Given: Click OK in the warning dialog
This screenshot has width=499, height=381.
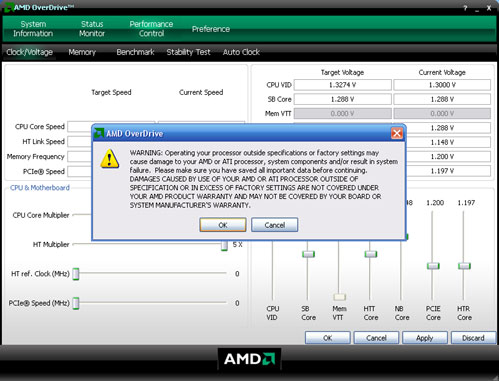Looking at the screenshot, I should click(x=223, y=225).
